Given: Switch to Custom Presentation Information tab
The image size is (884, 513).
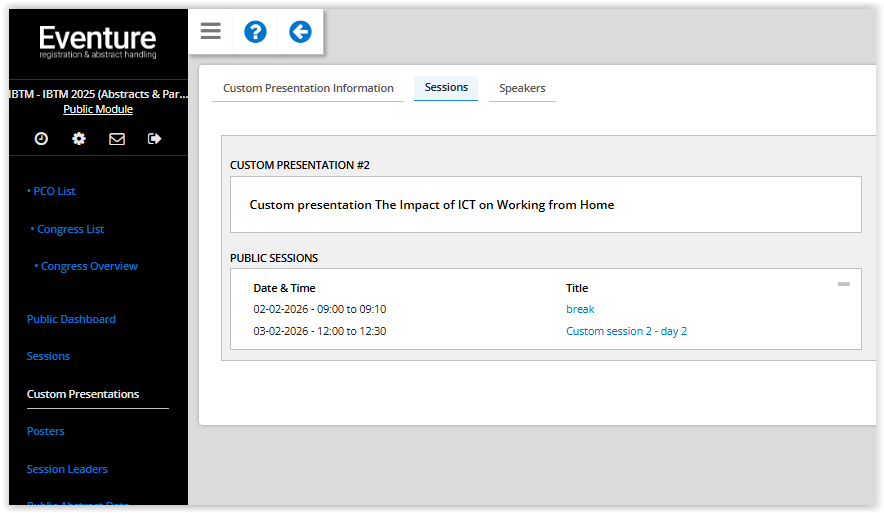Looking at the screenshot, I should pyautogui.click(x=308, y=88).
